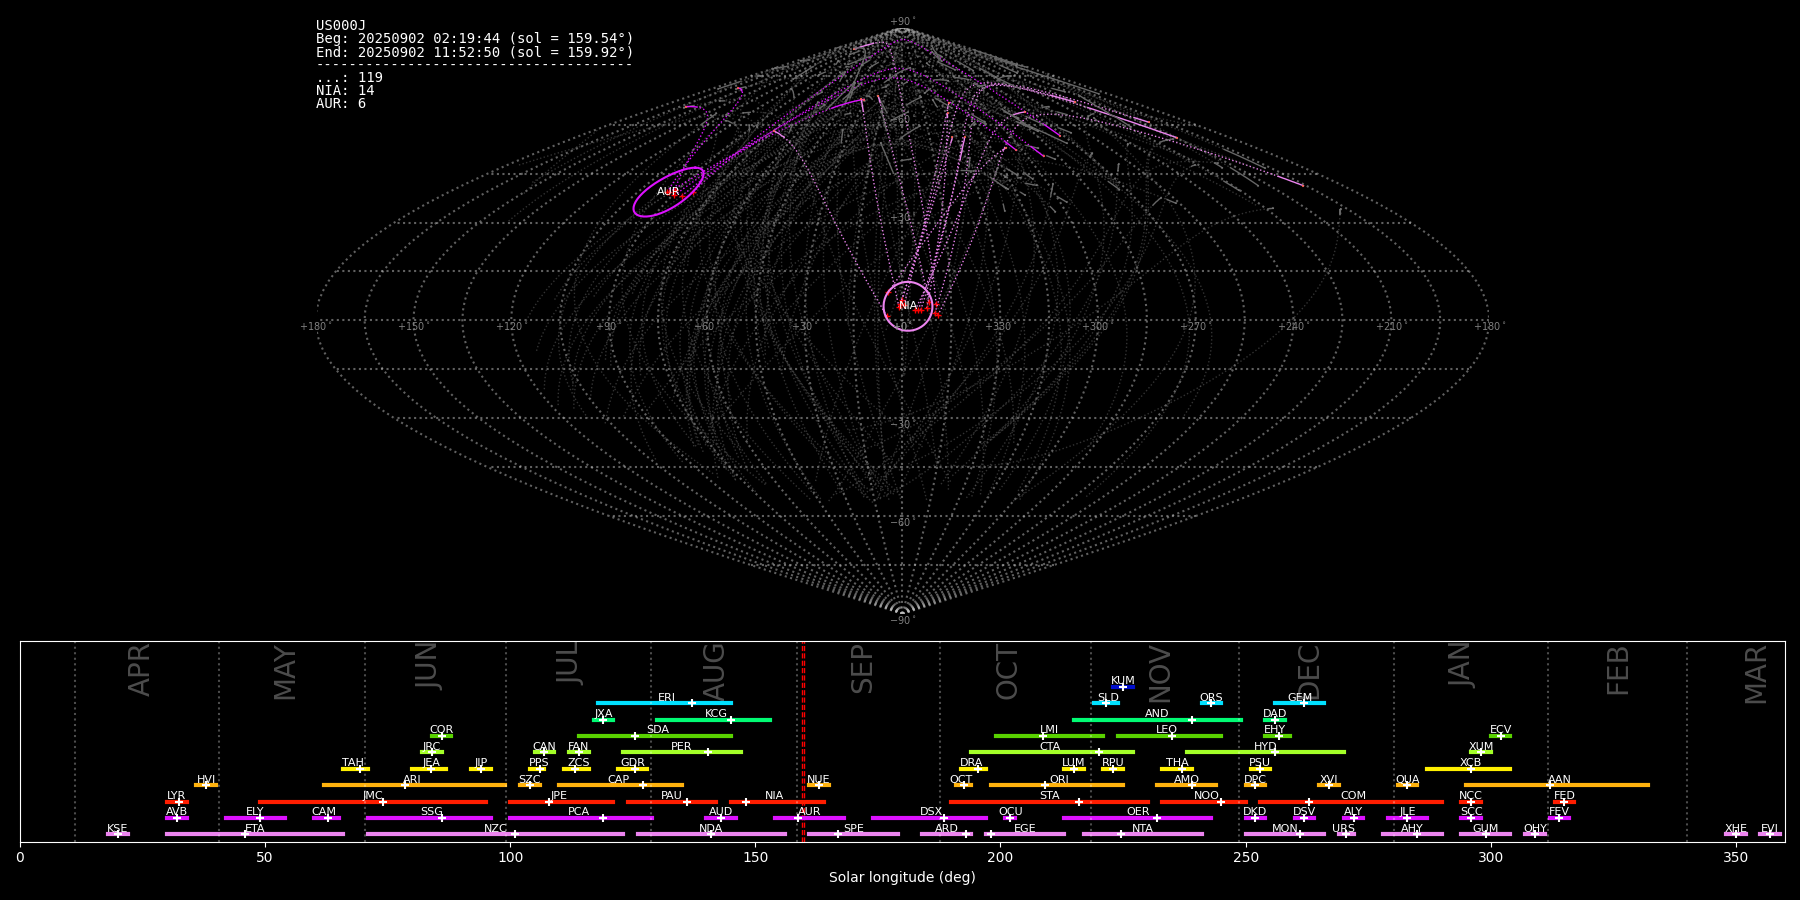
Task: Click the '...: 119' sporadic count text
Action: (349, 77)
